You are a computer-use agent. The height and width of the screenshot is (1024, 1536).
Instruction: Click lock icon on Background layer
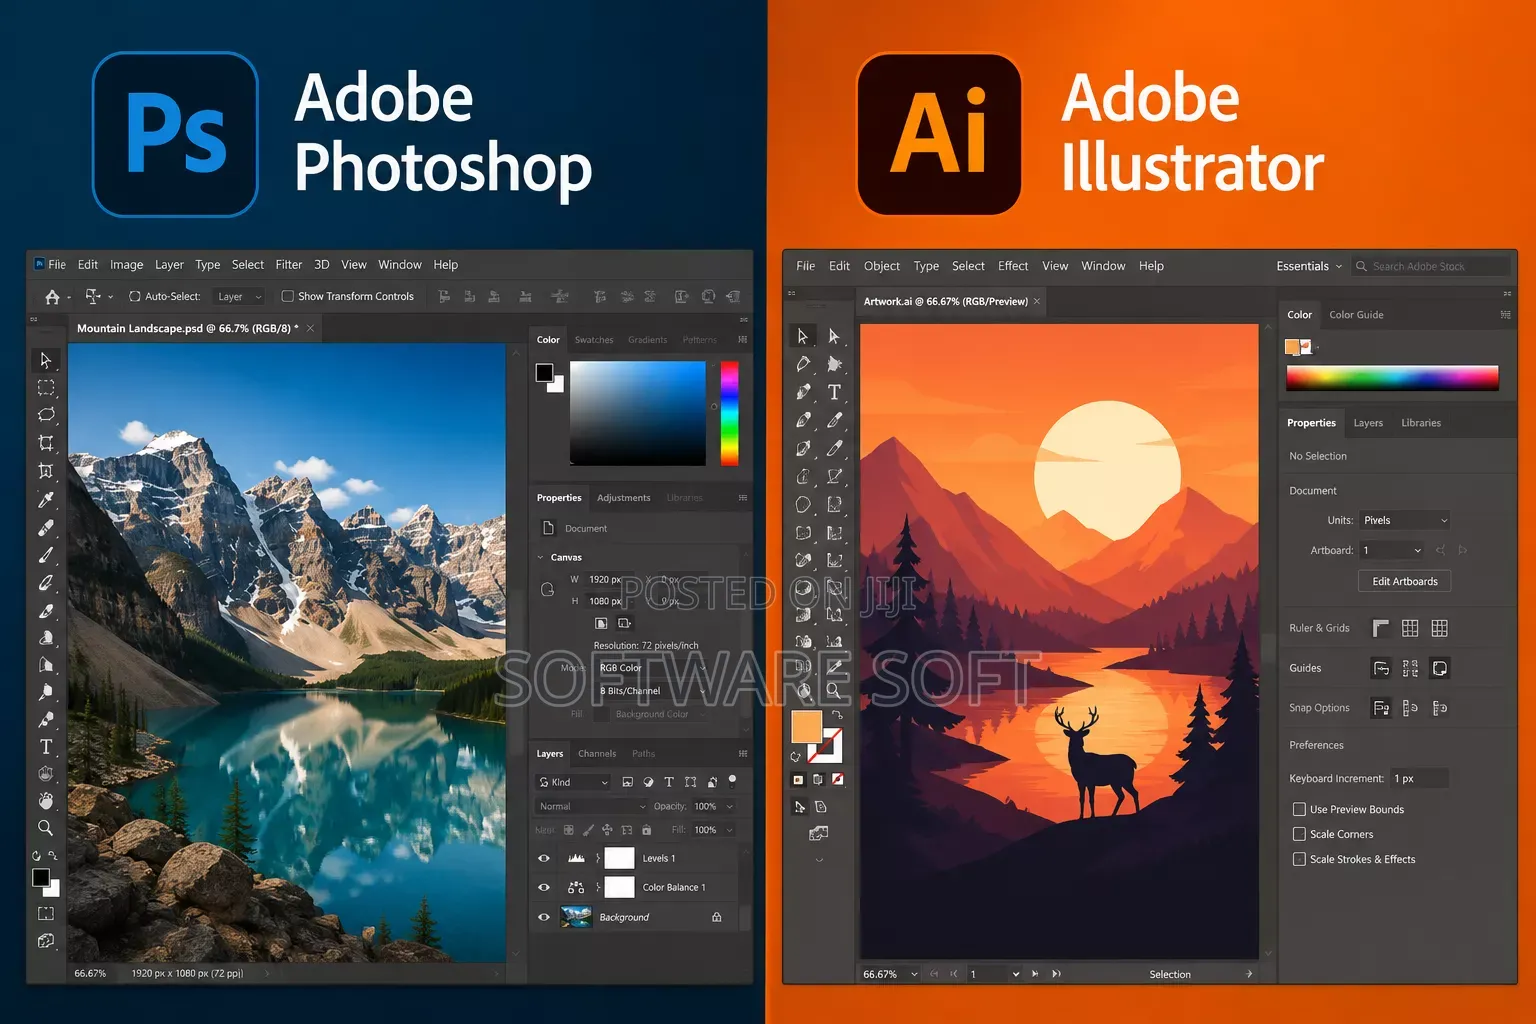point(717,917)
